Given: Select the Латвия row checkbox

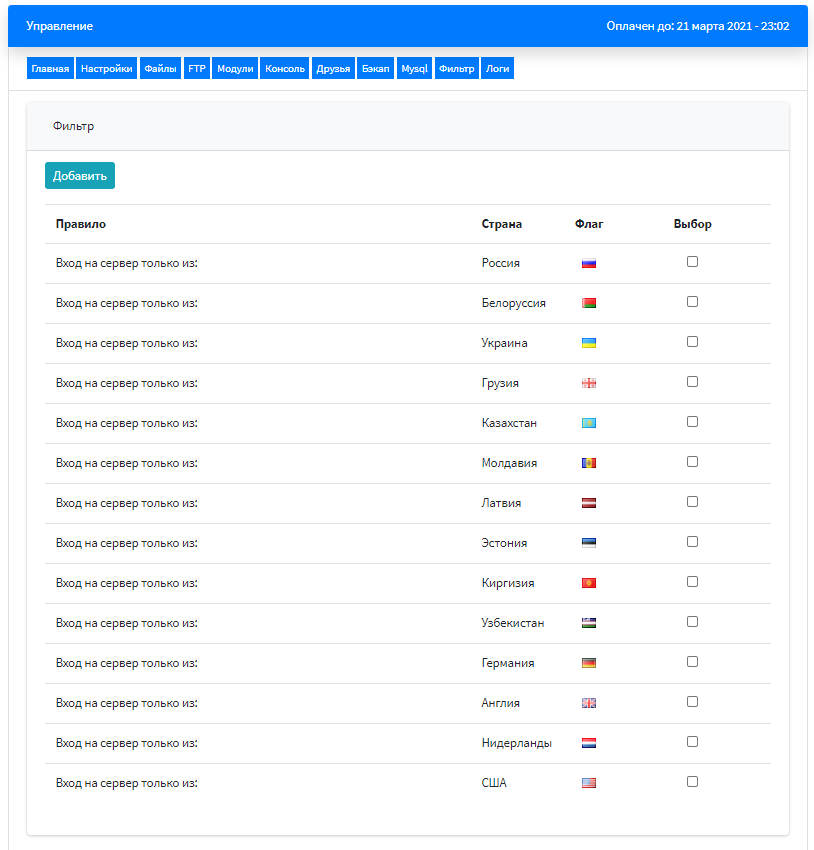Looking at the screenshot, I should click(x=692, y=501).
